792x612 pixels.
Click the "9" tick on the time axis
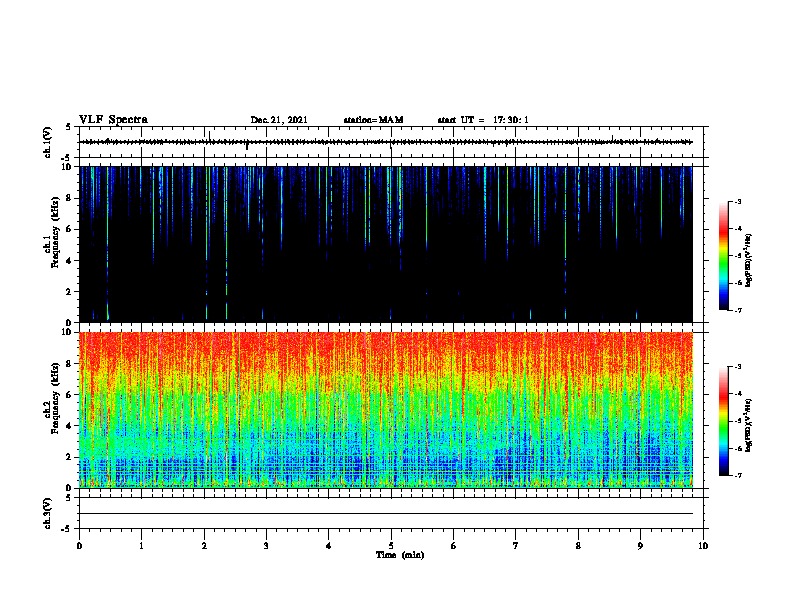point(640,546)
